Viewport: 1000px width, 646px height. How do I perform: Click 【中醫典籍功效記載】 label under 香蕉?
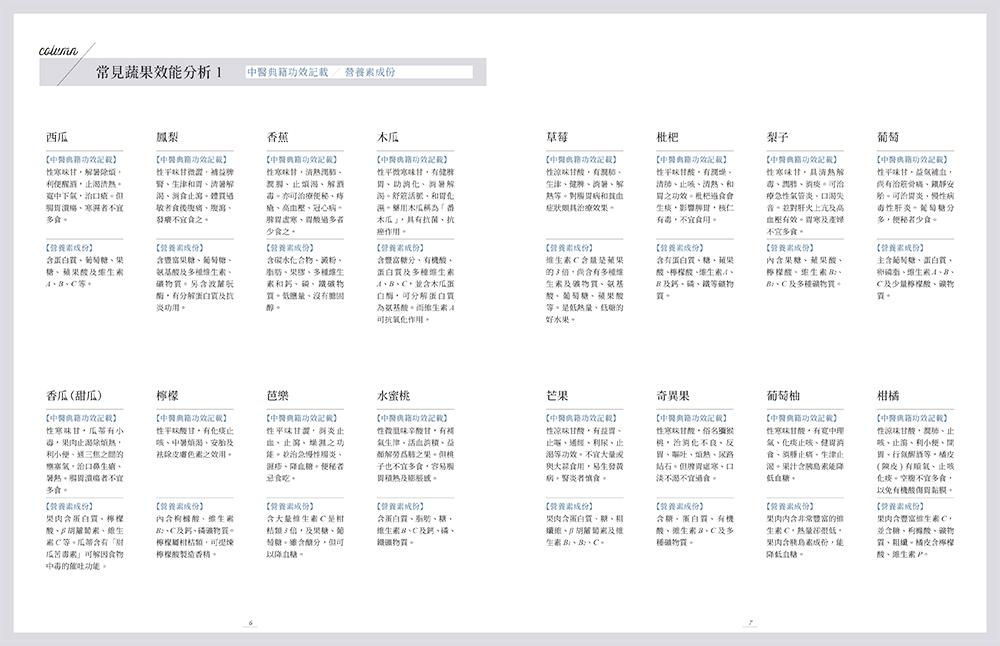coord(302,159)
